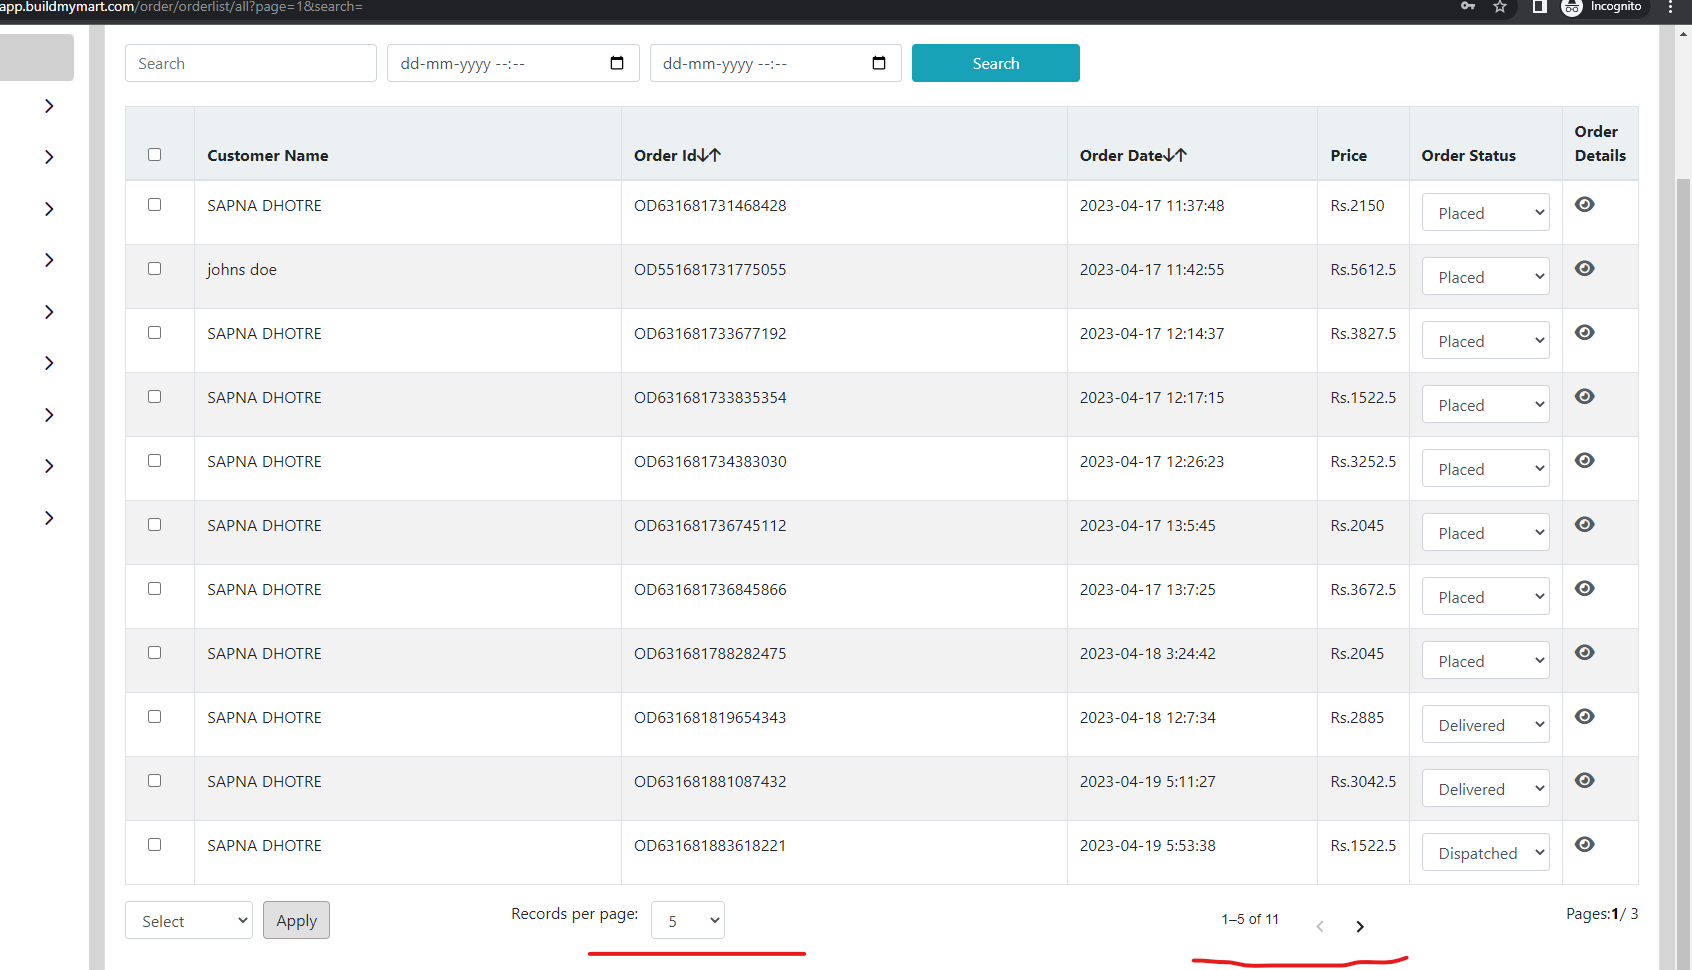The height and width of the screenshot is (970, 1692).
Task: Click date 2023-04-18 3:24:42 cell
Action: (x=1148, y=653)
